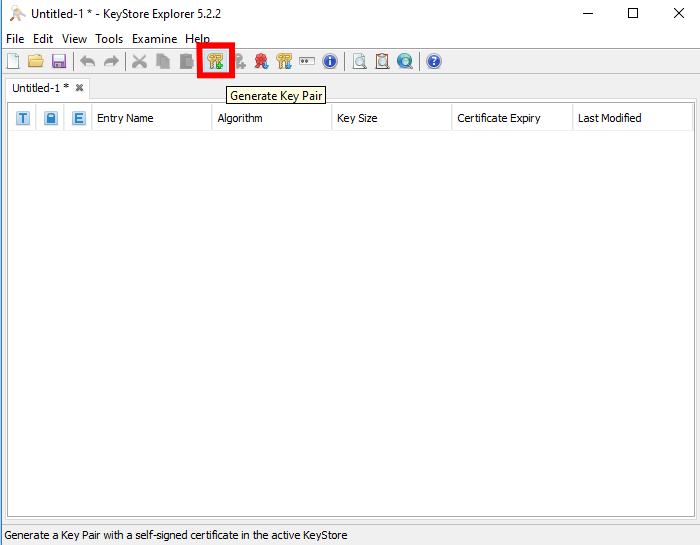
Task: Click the KeyStore Explorer app icon in title bar
Action: (17, 14)
